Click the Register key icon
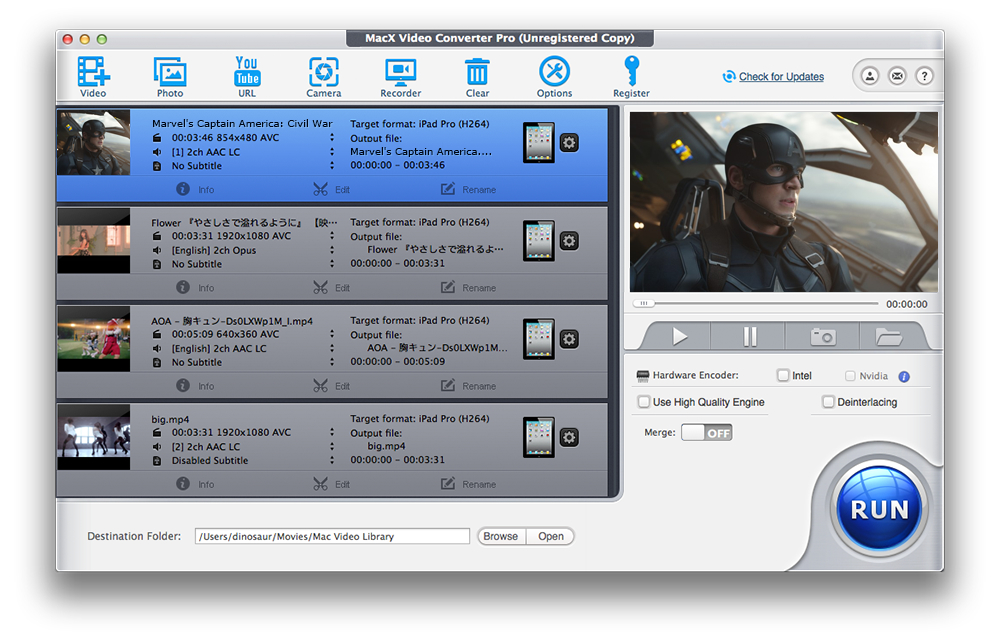Viewport: 1000px width, 639px height. [631, 77]
